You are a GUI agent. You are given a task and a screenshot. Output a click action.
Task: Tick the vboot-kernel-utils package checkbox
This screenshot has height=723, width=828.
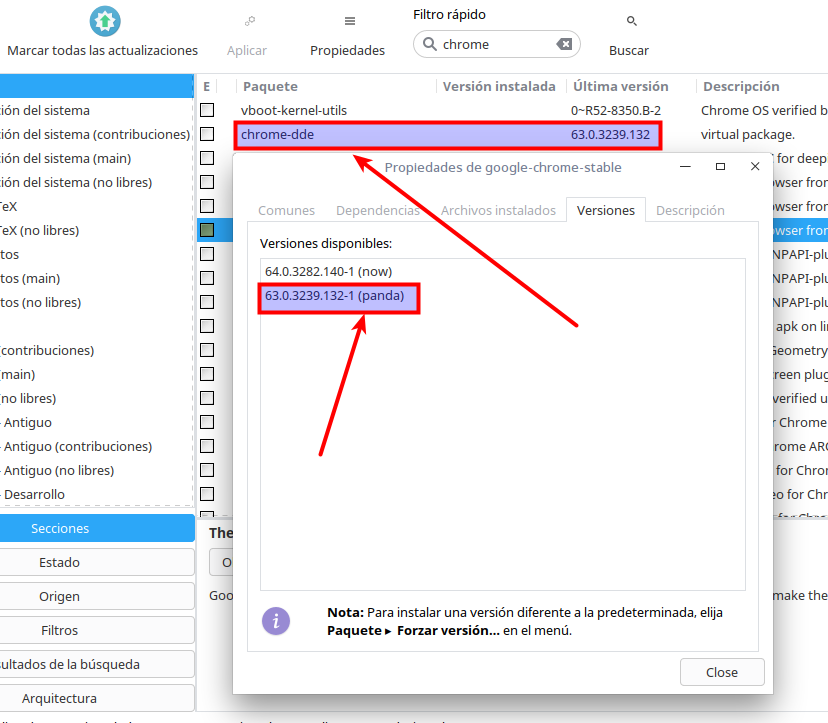coord(207,110)
